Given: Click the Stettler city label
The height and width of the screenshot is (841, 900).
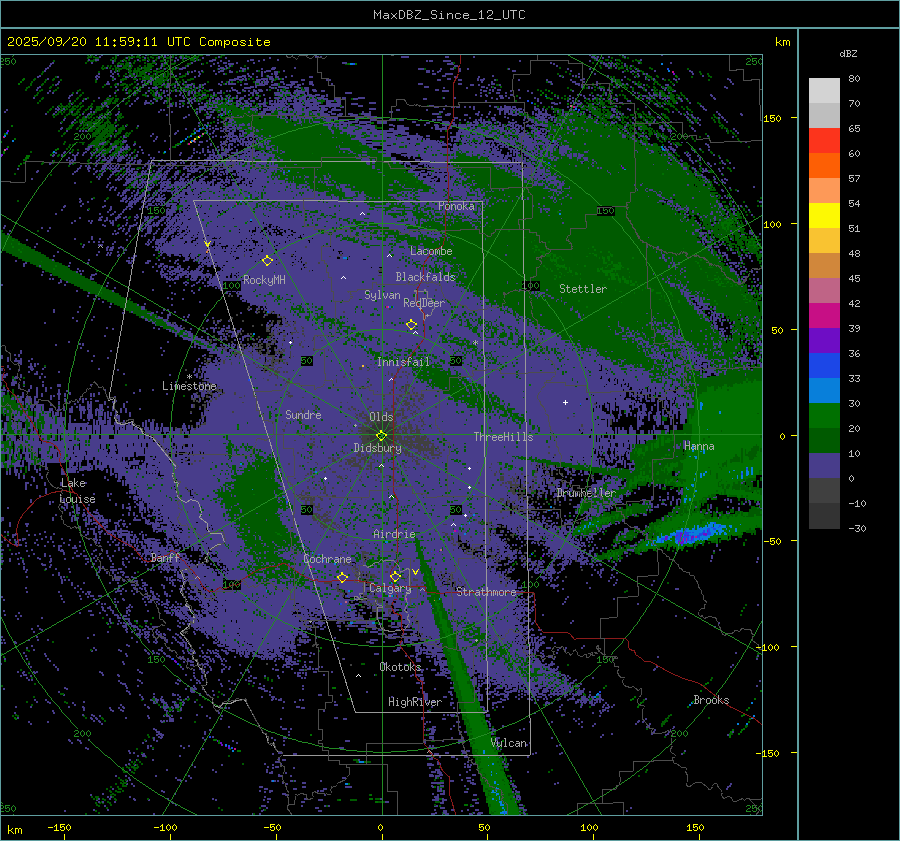Looking at the screenshot, I should [582, 289].
